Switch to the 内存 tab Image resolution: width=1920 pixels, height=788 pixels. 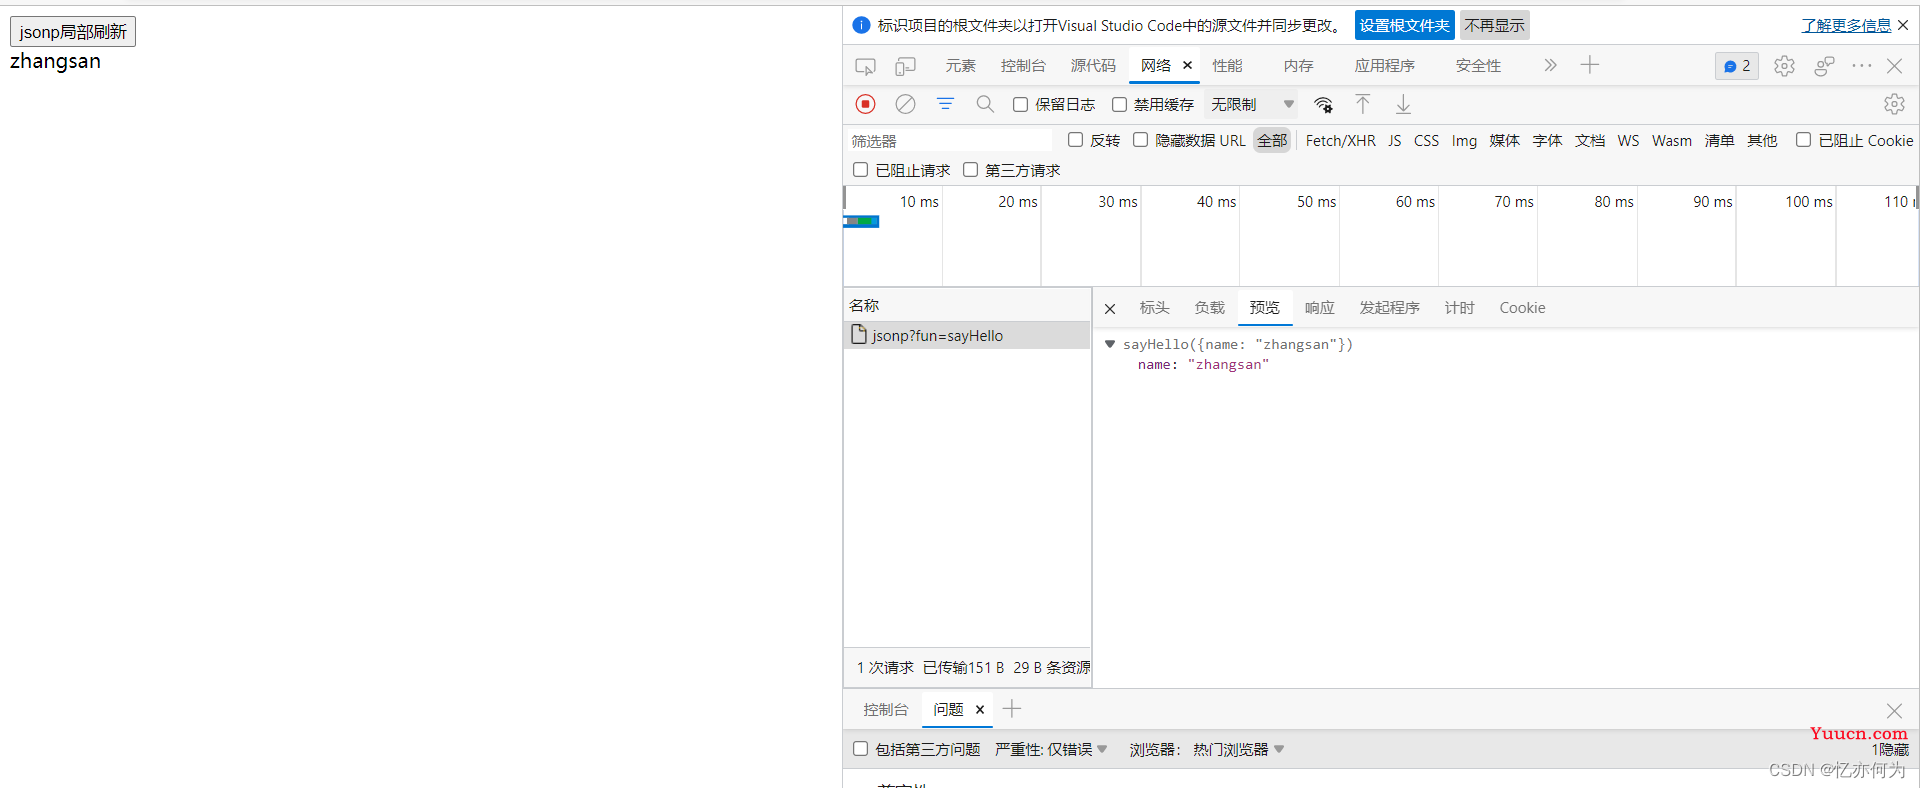(1298, 66)
